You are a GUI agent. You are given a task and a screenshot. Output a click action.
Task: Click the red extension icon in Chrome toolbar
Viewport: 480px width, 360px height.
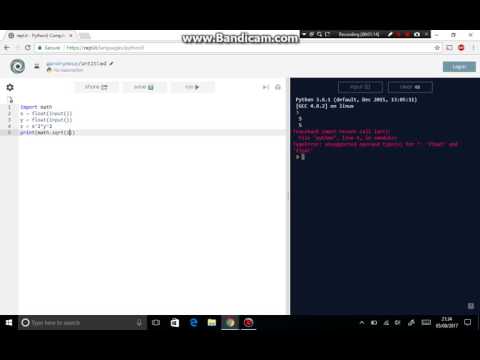461,48
